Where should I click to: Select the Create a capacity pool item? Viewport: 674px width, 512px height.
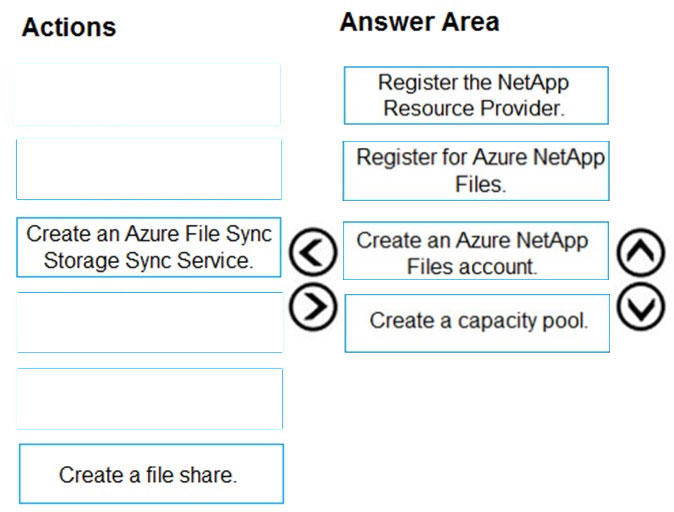tap(477, 323)
